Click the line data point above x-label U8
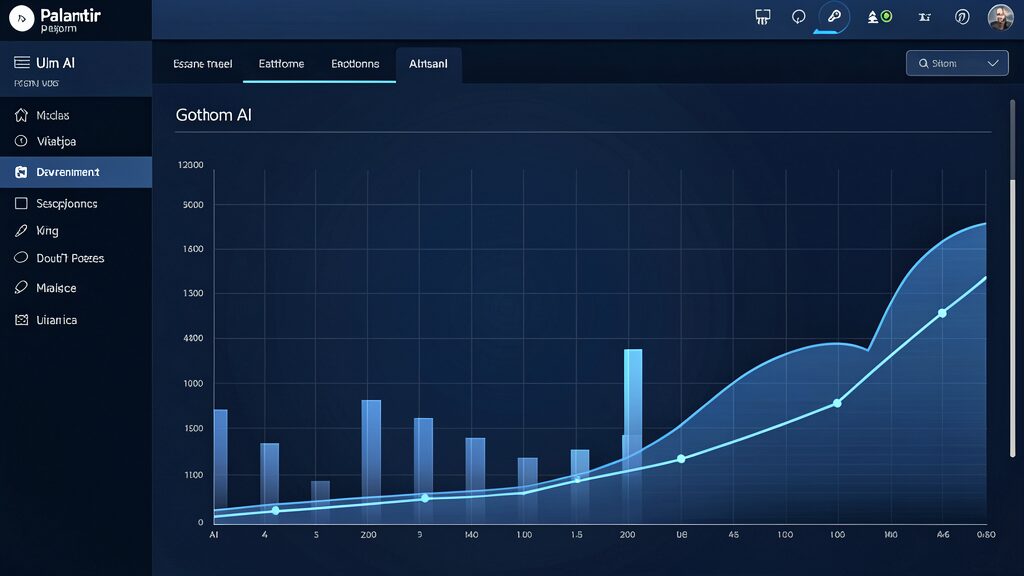The image size is (1024, 576). (x=680, y=459)
